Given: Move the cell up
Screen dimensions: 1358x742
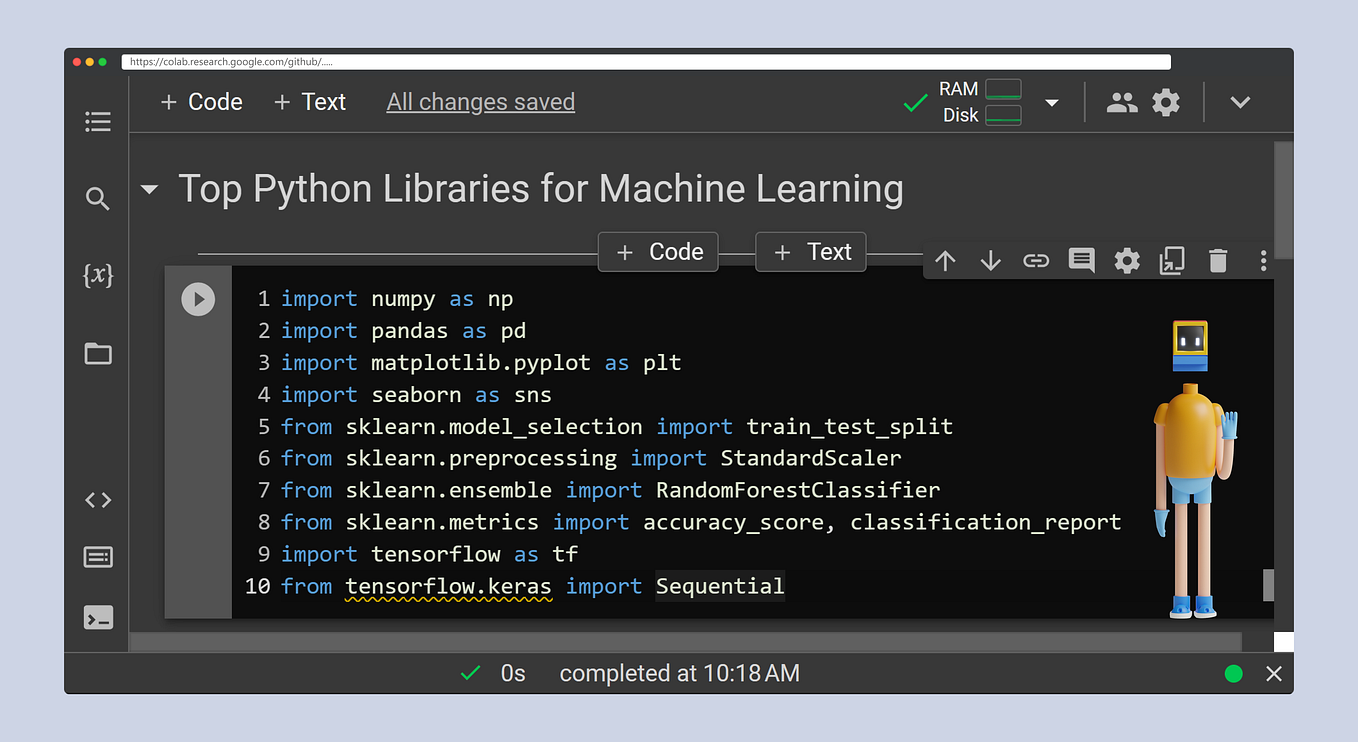Looking at the screenshot, I should [945, 260].
